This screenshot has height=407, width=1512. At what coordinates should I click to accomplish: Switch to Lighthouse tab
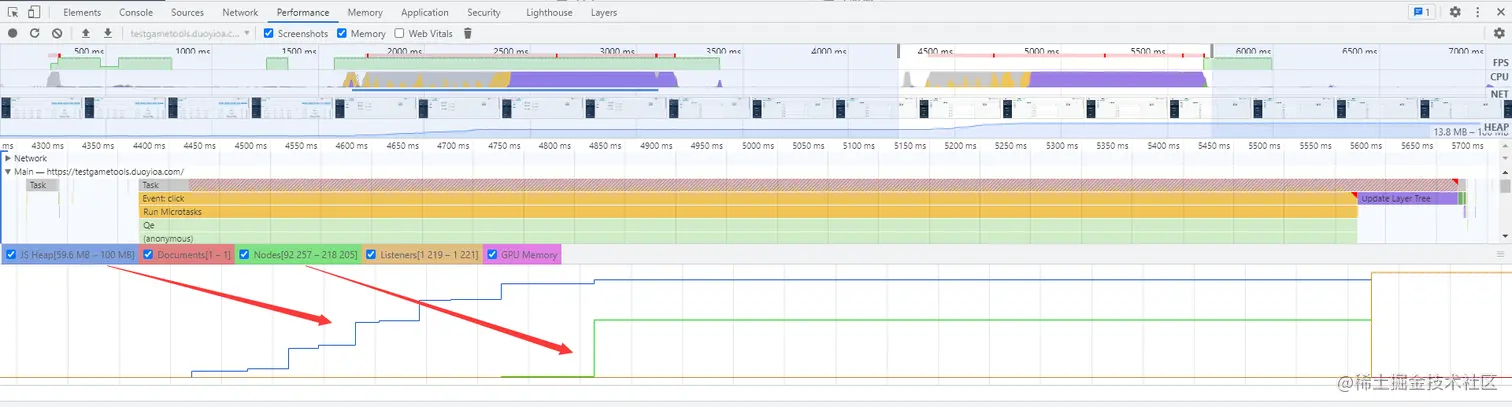tap(551, 12)
